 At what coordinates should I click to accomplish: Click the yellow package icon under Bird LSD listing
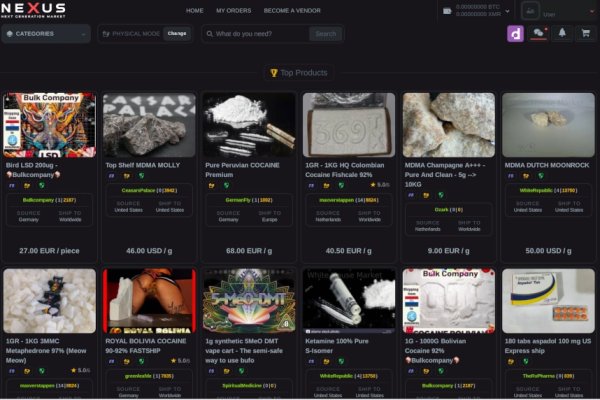tap(27, 186)
